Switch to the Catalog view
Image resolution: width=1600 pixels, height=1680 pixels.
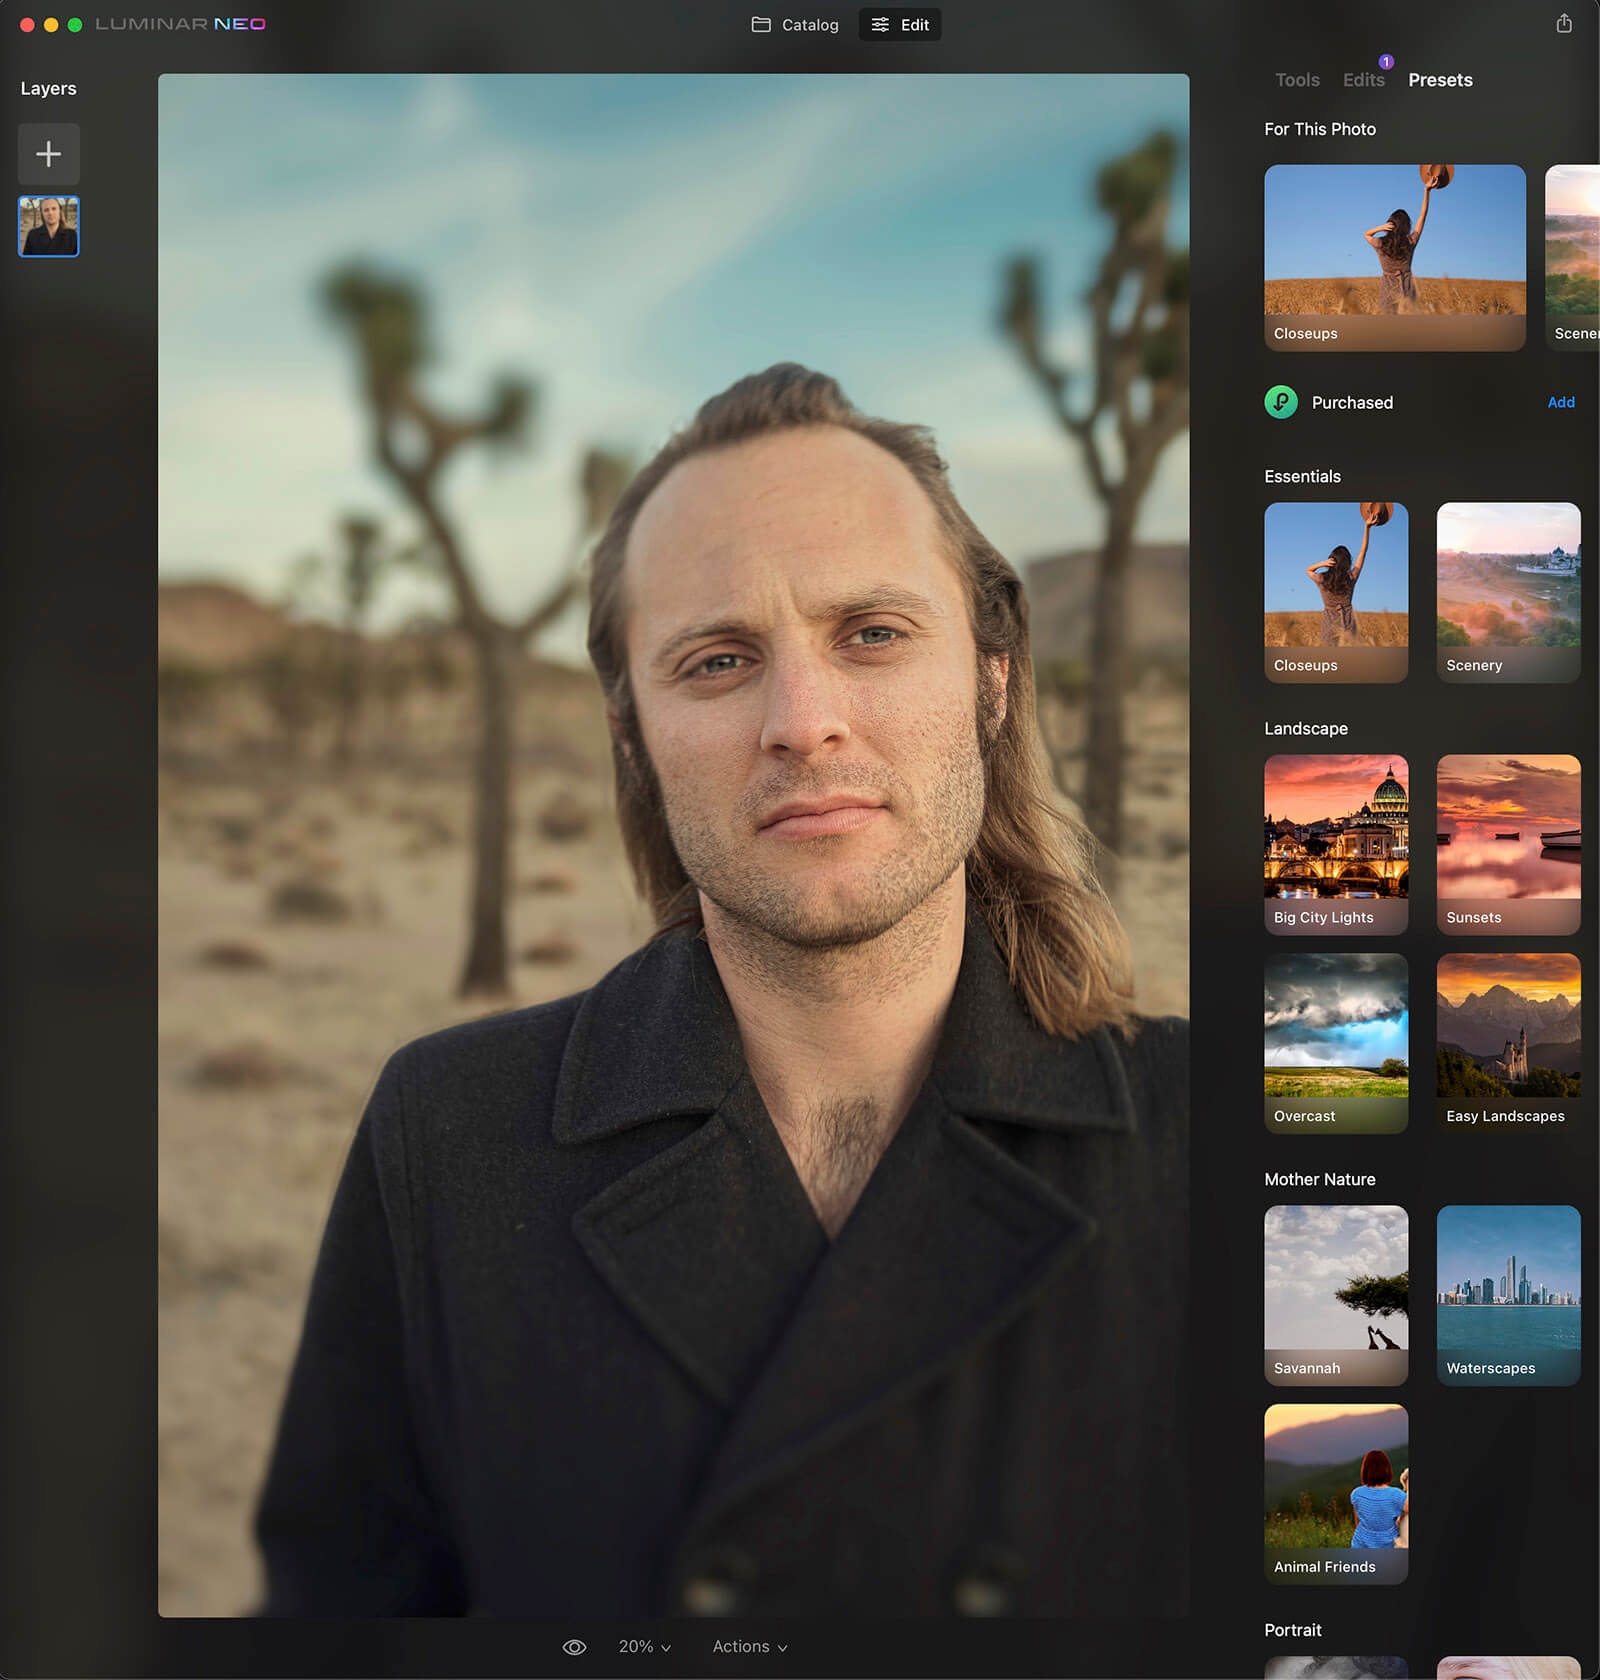click(795, 25)
